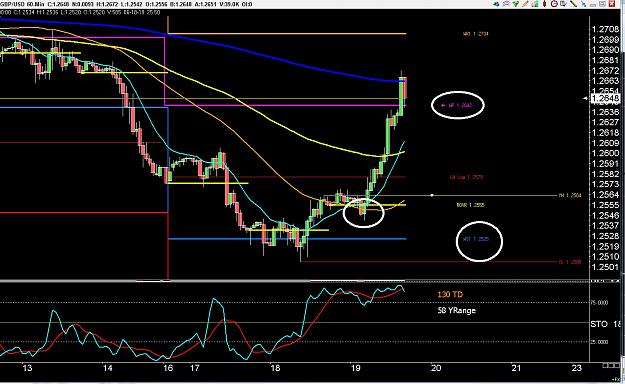This screenshot has height=384, width=625.
Task: Click date 19 on the time axis
Action: [356, 368]
